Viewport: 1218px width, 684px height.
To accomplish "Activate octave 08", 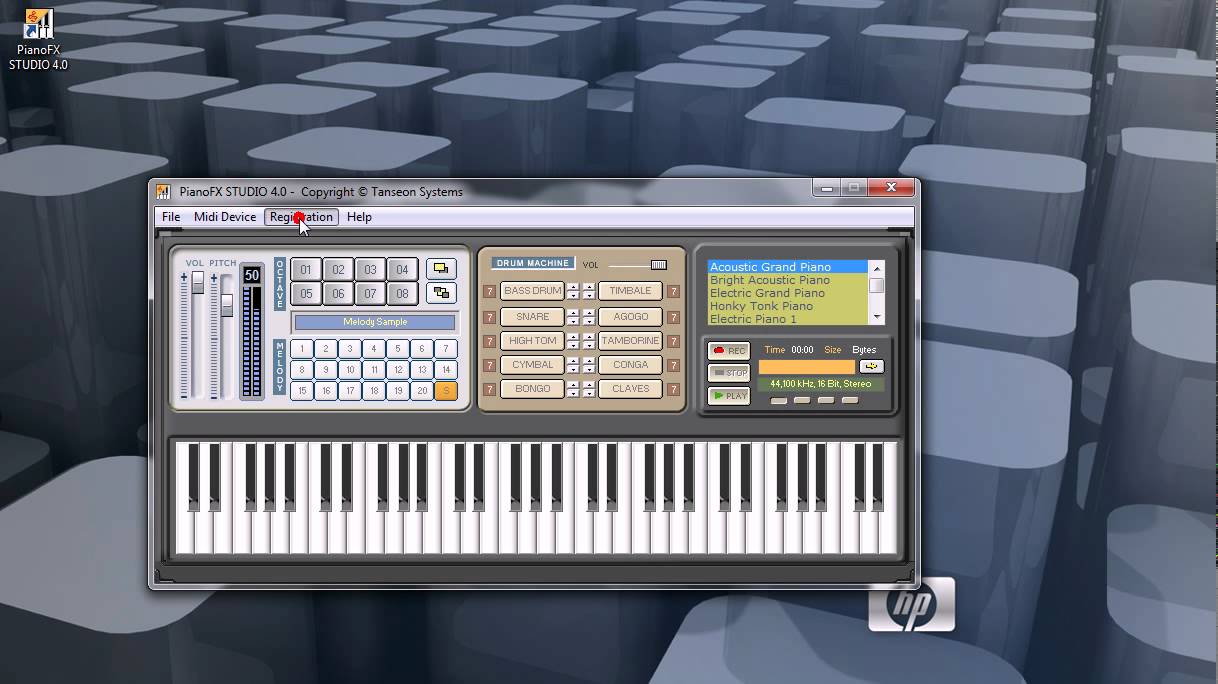I will (402, 294).
